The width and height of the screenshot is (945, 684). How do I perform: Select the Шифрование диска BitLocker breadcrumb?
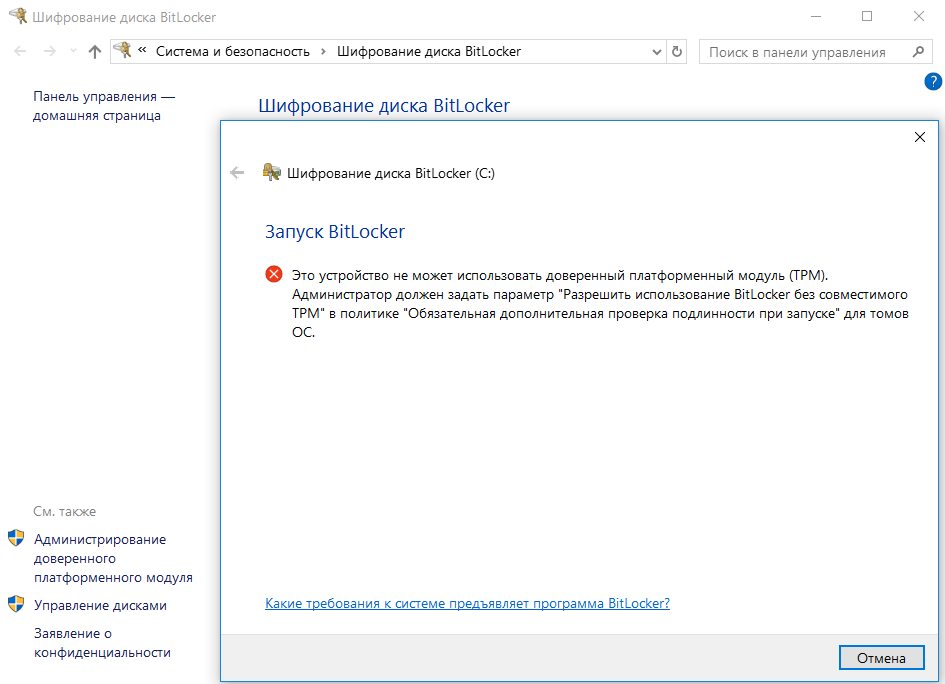[429, 52]
